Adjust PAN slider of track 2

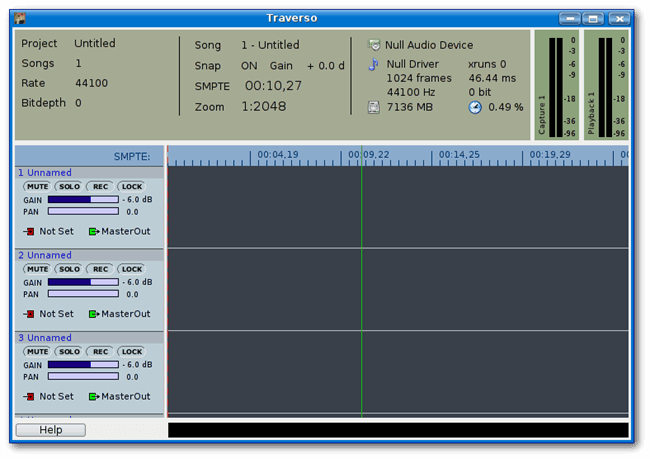point(83,294)
